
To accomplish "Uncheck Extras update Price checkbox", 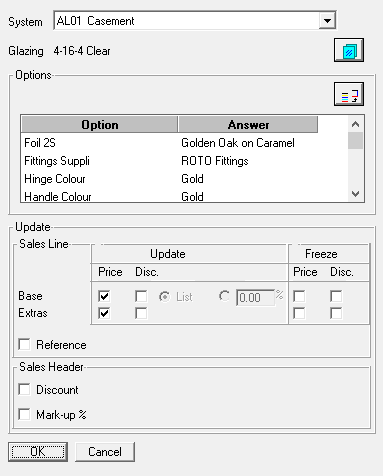I will coord(104,313).
